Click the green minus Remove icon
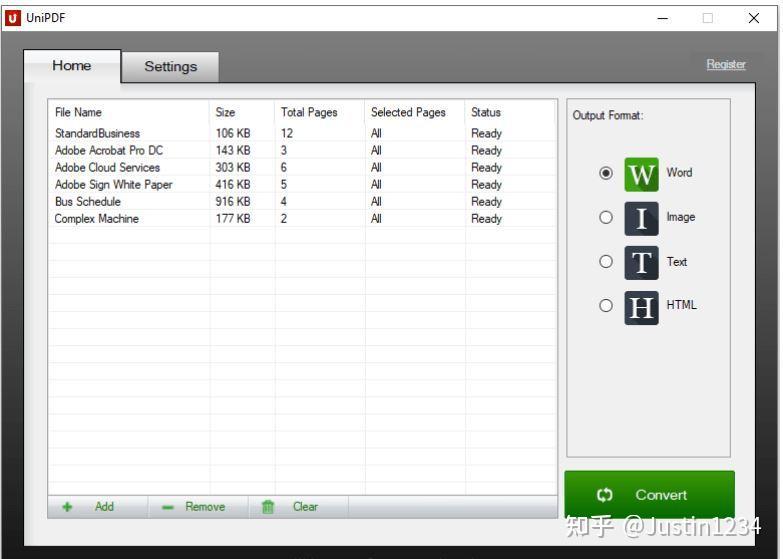Image resolution: width=783 pixels, height=559 pixels. coord(168,508)
